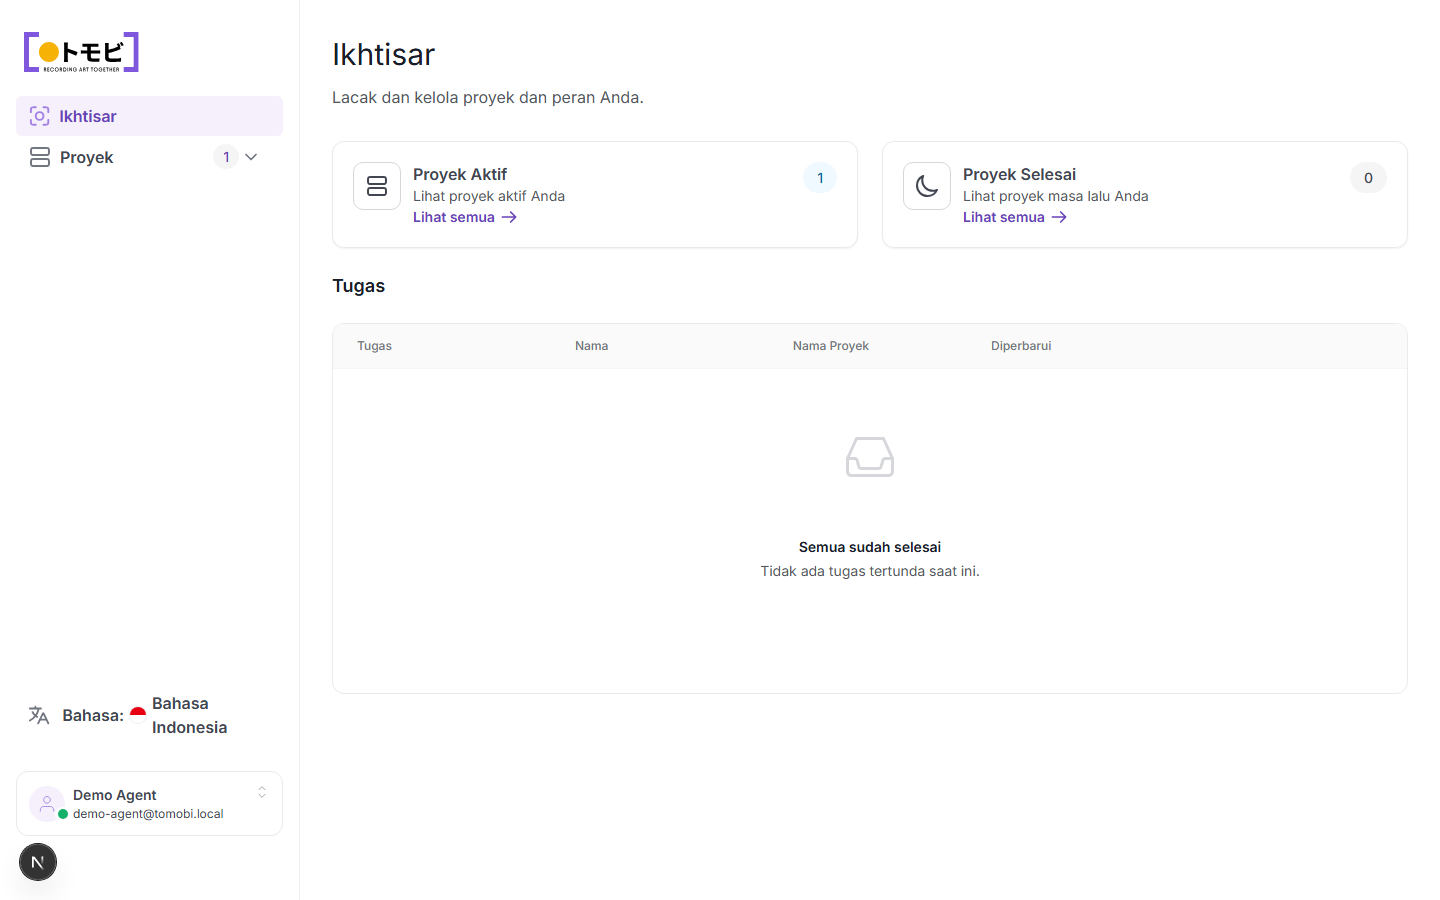Image resolution: width=1440 pixels, height=900 pixels.
Task: Click the Proyek Aktif card icon
Action: (x=377, y=186)
